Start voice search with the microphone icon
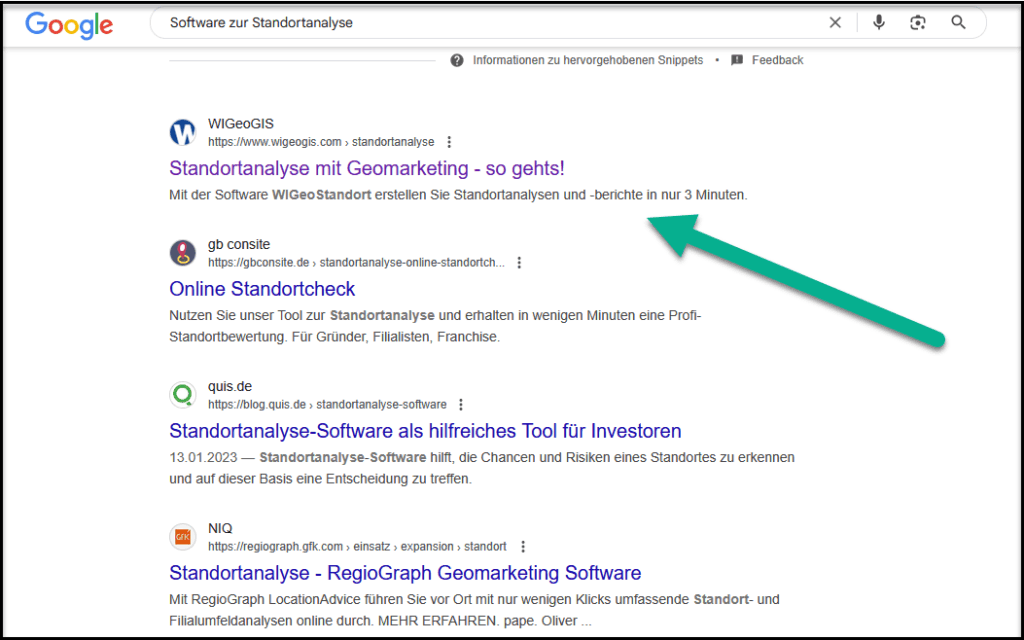The height and width of the screenshot is (640, 1024). [878, 23]
